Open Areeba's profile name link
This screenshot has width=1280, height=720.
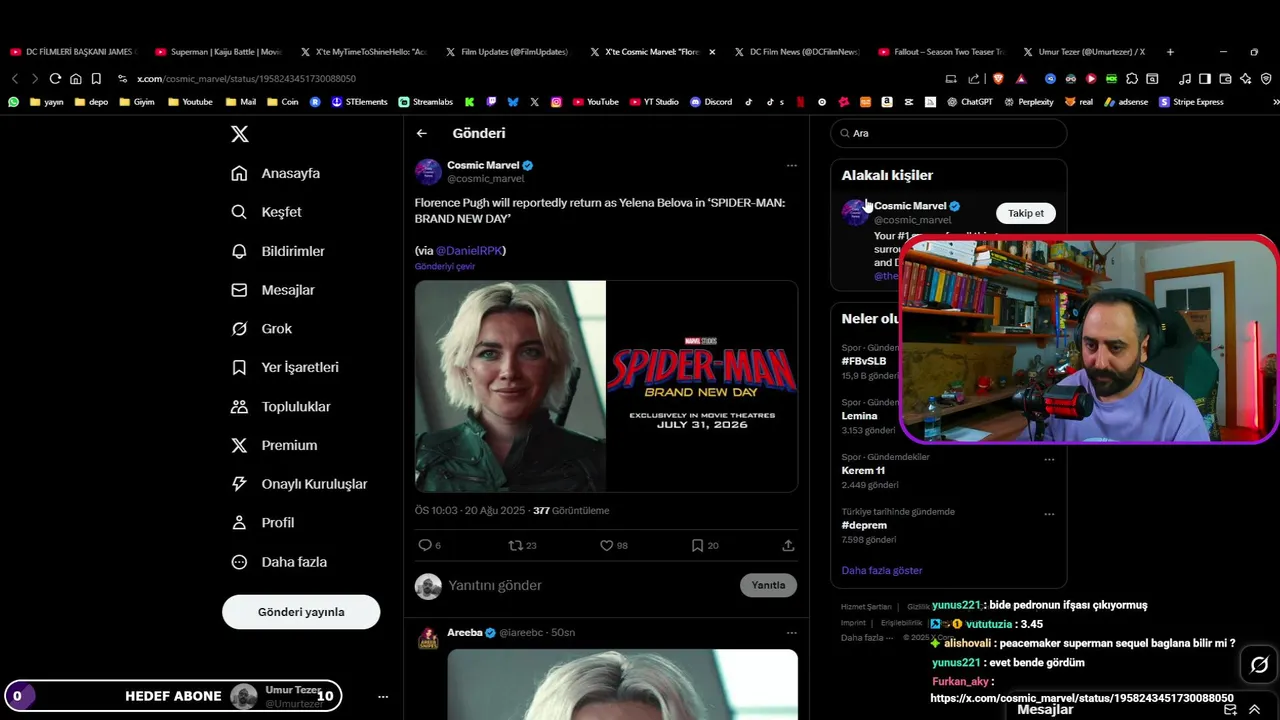click(x=465, y=633)
